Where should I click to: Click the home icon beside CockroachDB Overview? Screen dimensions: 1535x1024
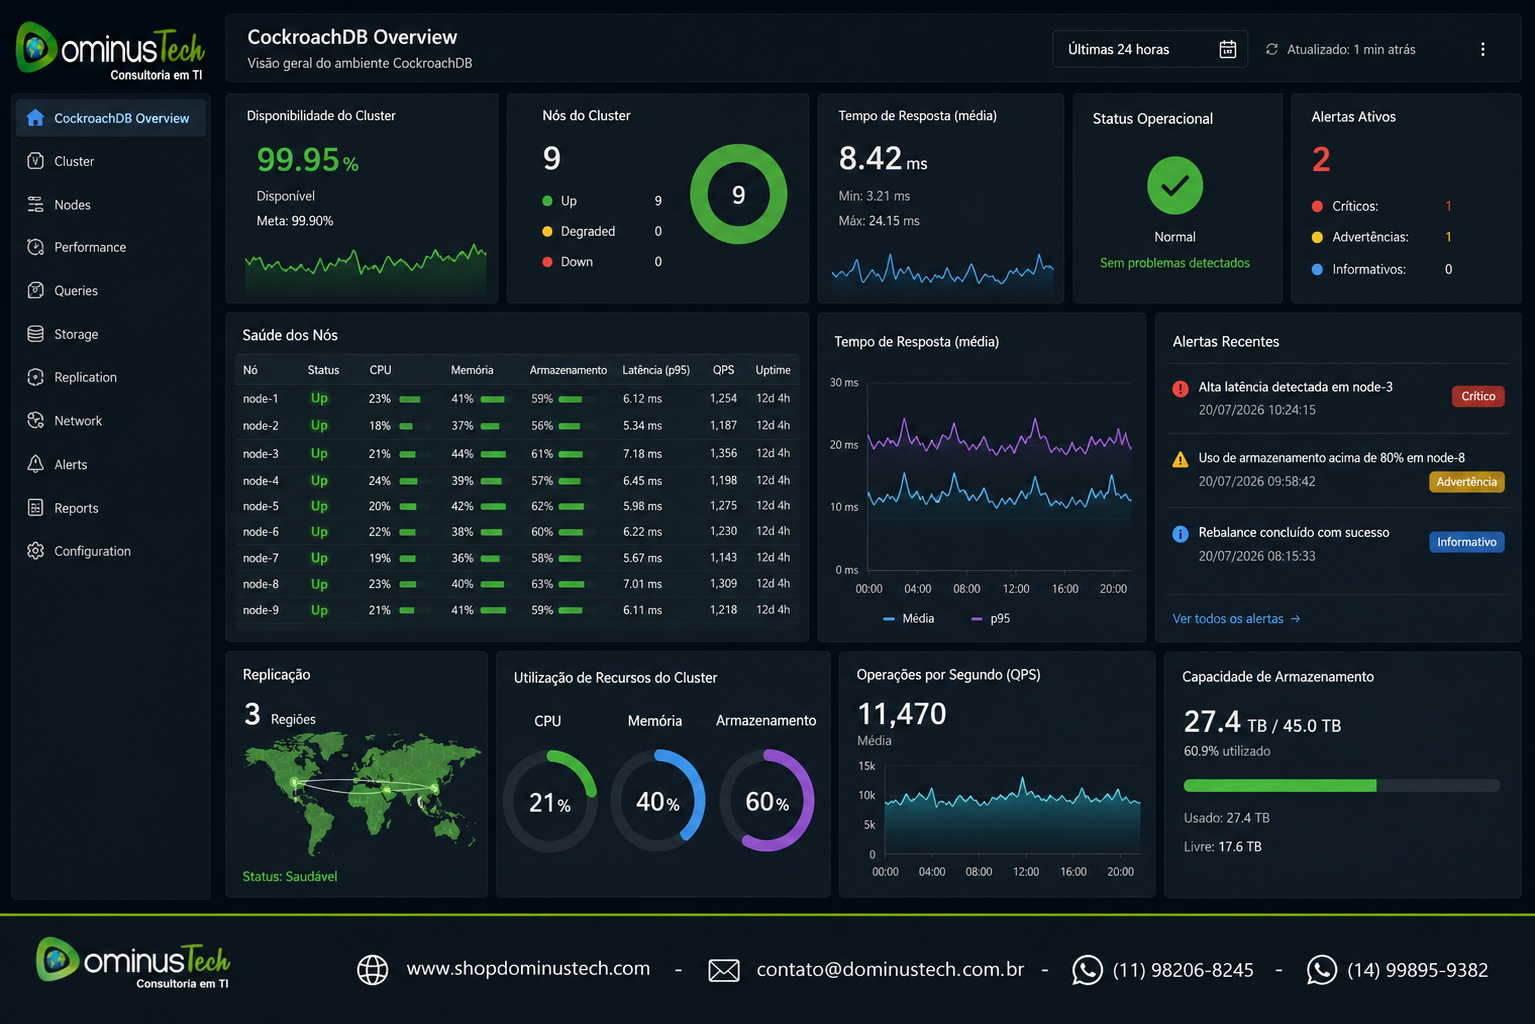[x=35, y=118]
